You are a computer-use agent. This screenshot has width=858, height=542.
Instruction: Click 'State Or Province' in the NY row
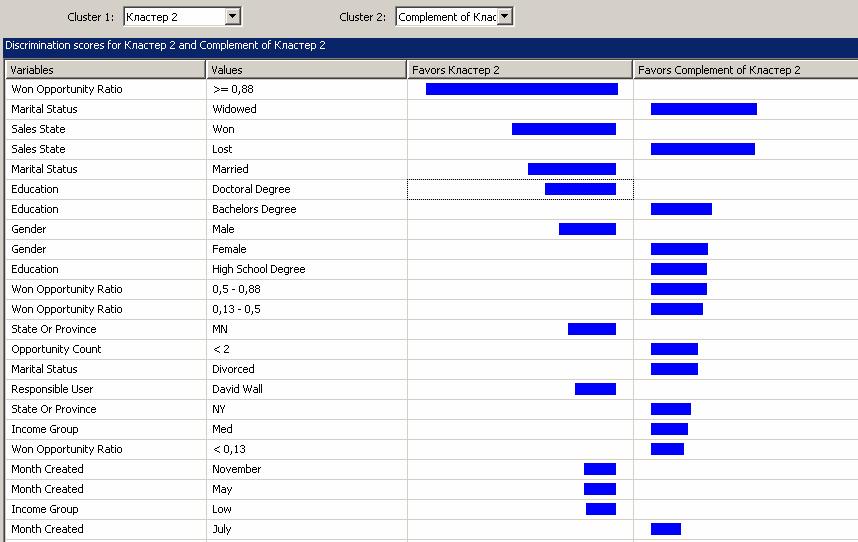(x=54, y=409)
